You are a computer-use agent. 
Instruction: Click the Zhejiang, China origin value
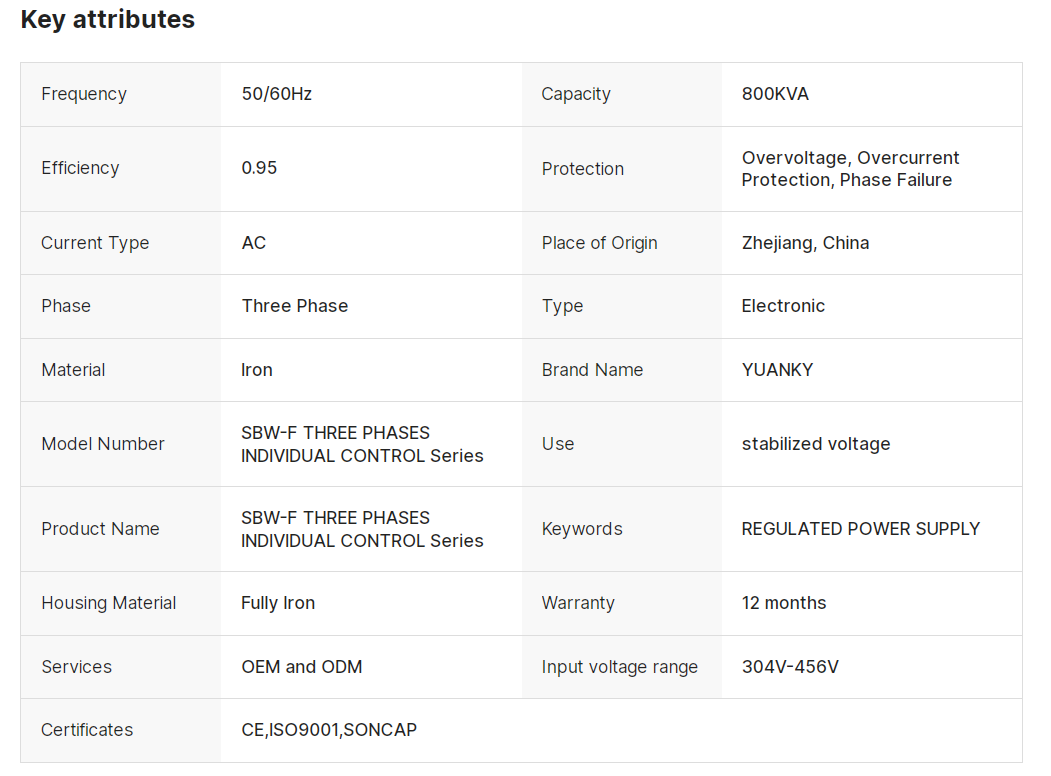point(805,243)
